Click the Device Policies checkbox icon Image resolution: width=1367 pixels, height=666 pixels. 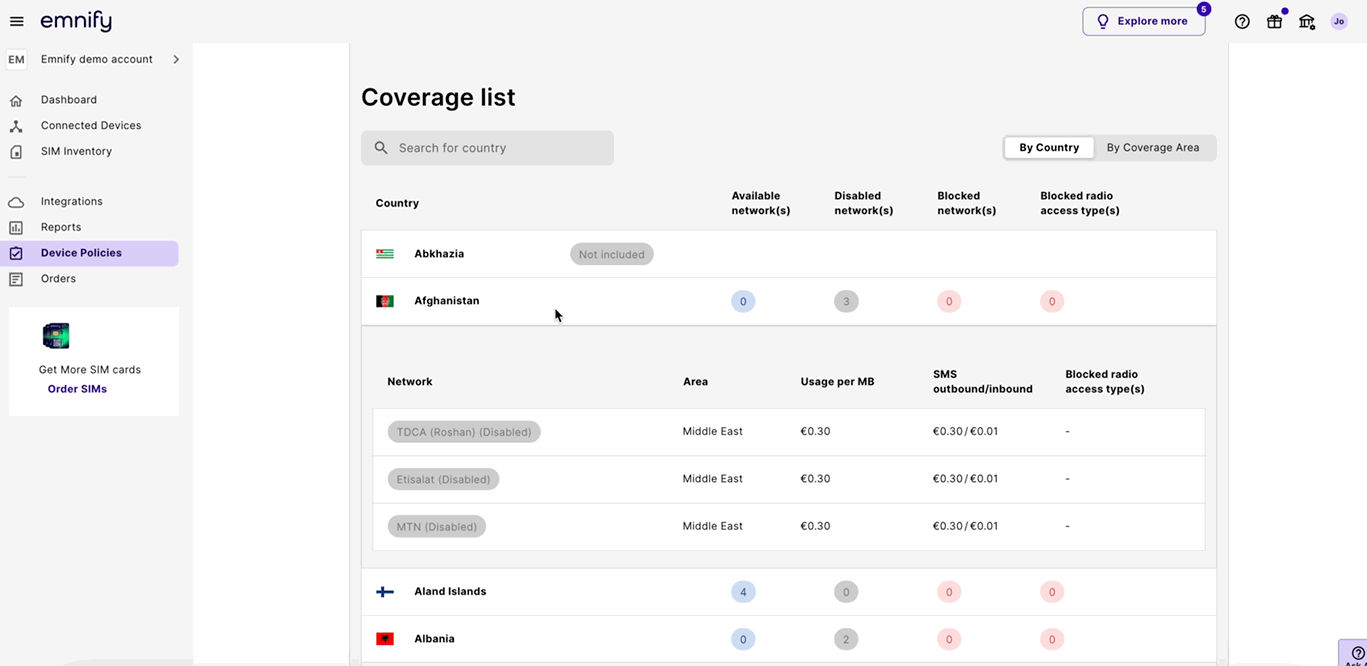point(16,254)
